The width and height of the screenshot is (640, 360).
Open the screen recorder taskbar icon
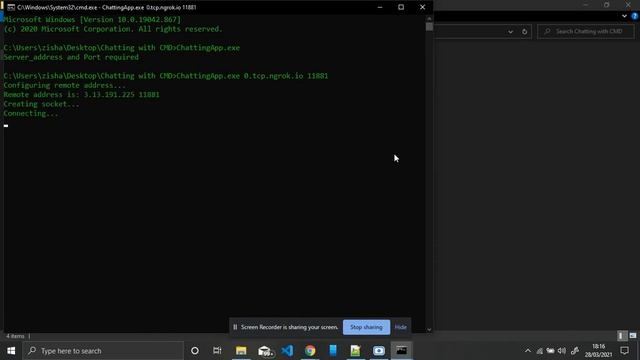coord(379,351)
